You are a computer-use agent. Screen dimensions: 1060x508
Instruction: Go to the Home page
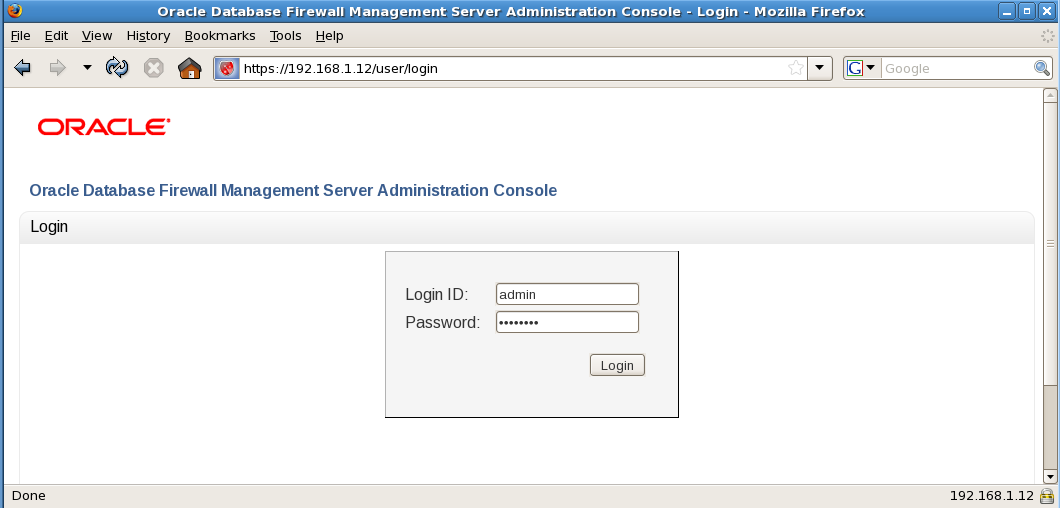coord(189,68)
